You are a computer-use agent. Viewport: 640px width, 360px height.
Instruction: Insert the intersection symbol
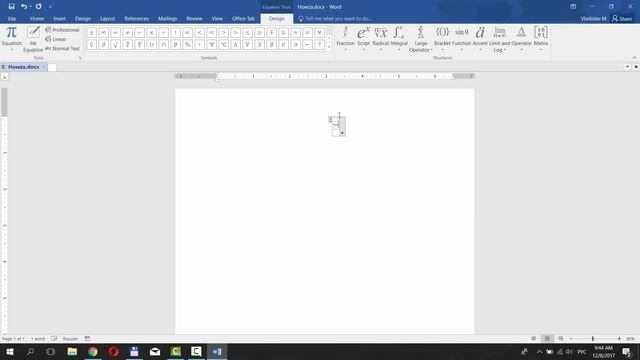(x=164, y=44)
